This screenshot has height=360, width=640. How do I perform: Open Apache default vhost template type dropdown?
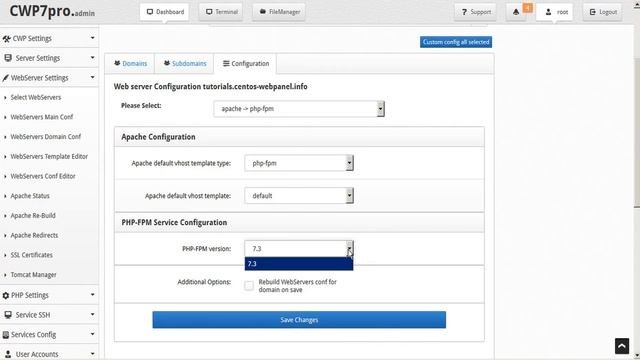pos(299,163)
